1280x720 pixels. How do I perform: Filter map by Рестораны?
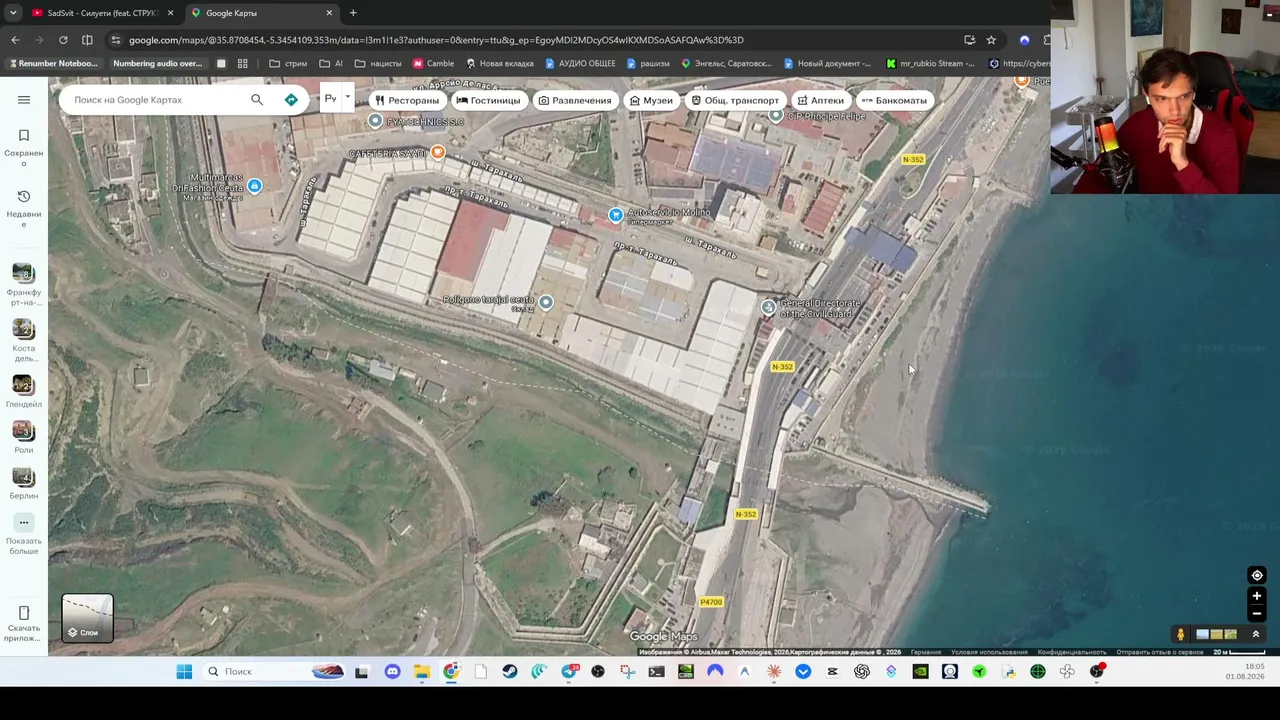[407, 100]
